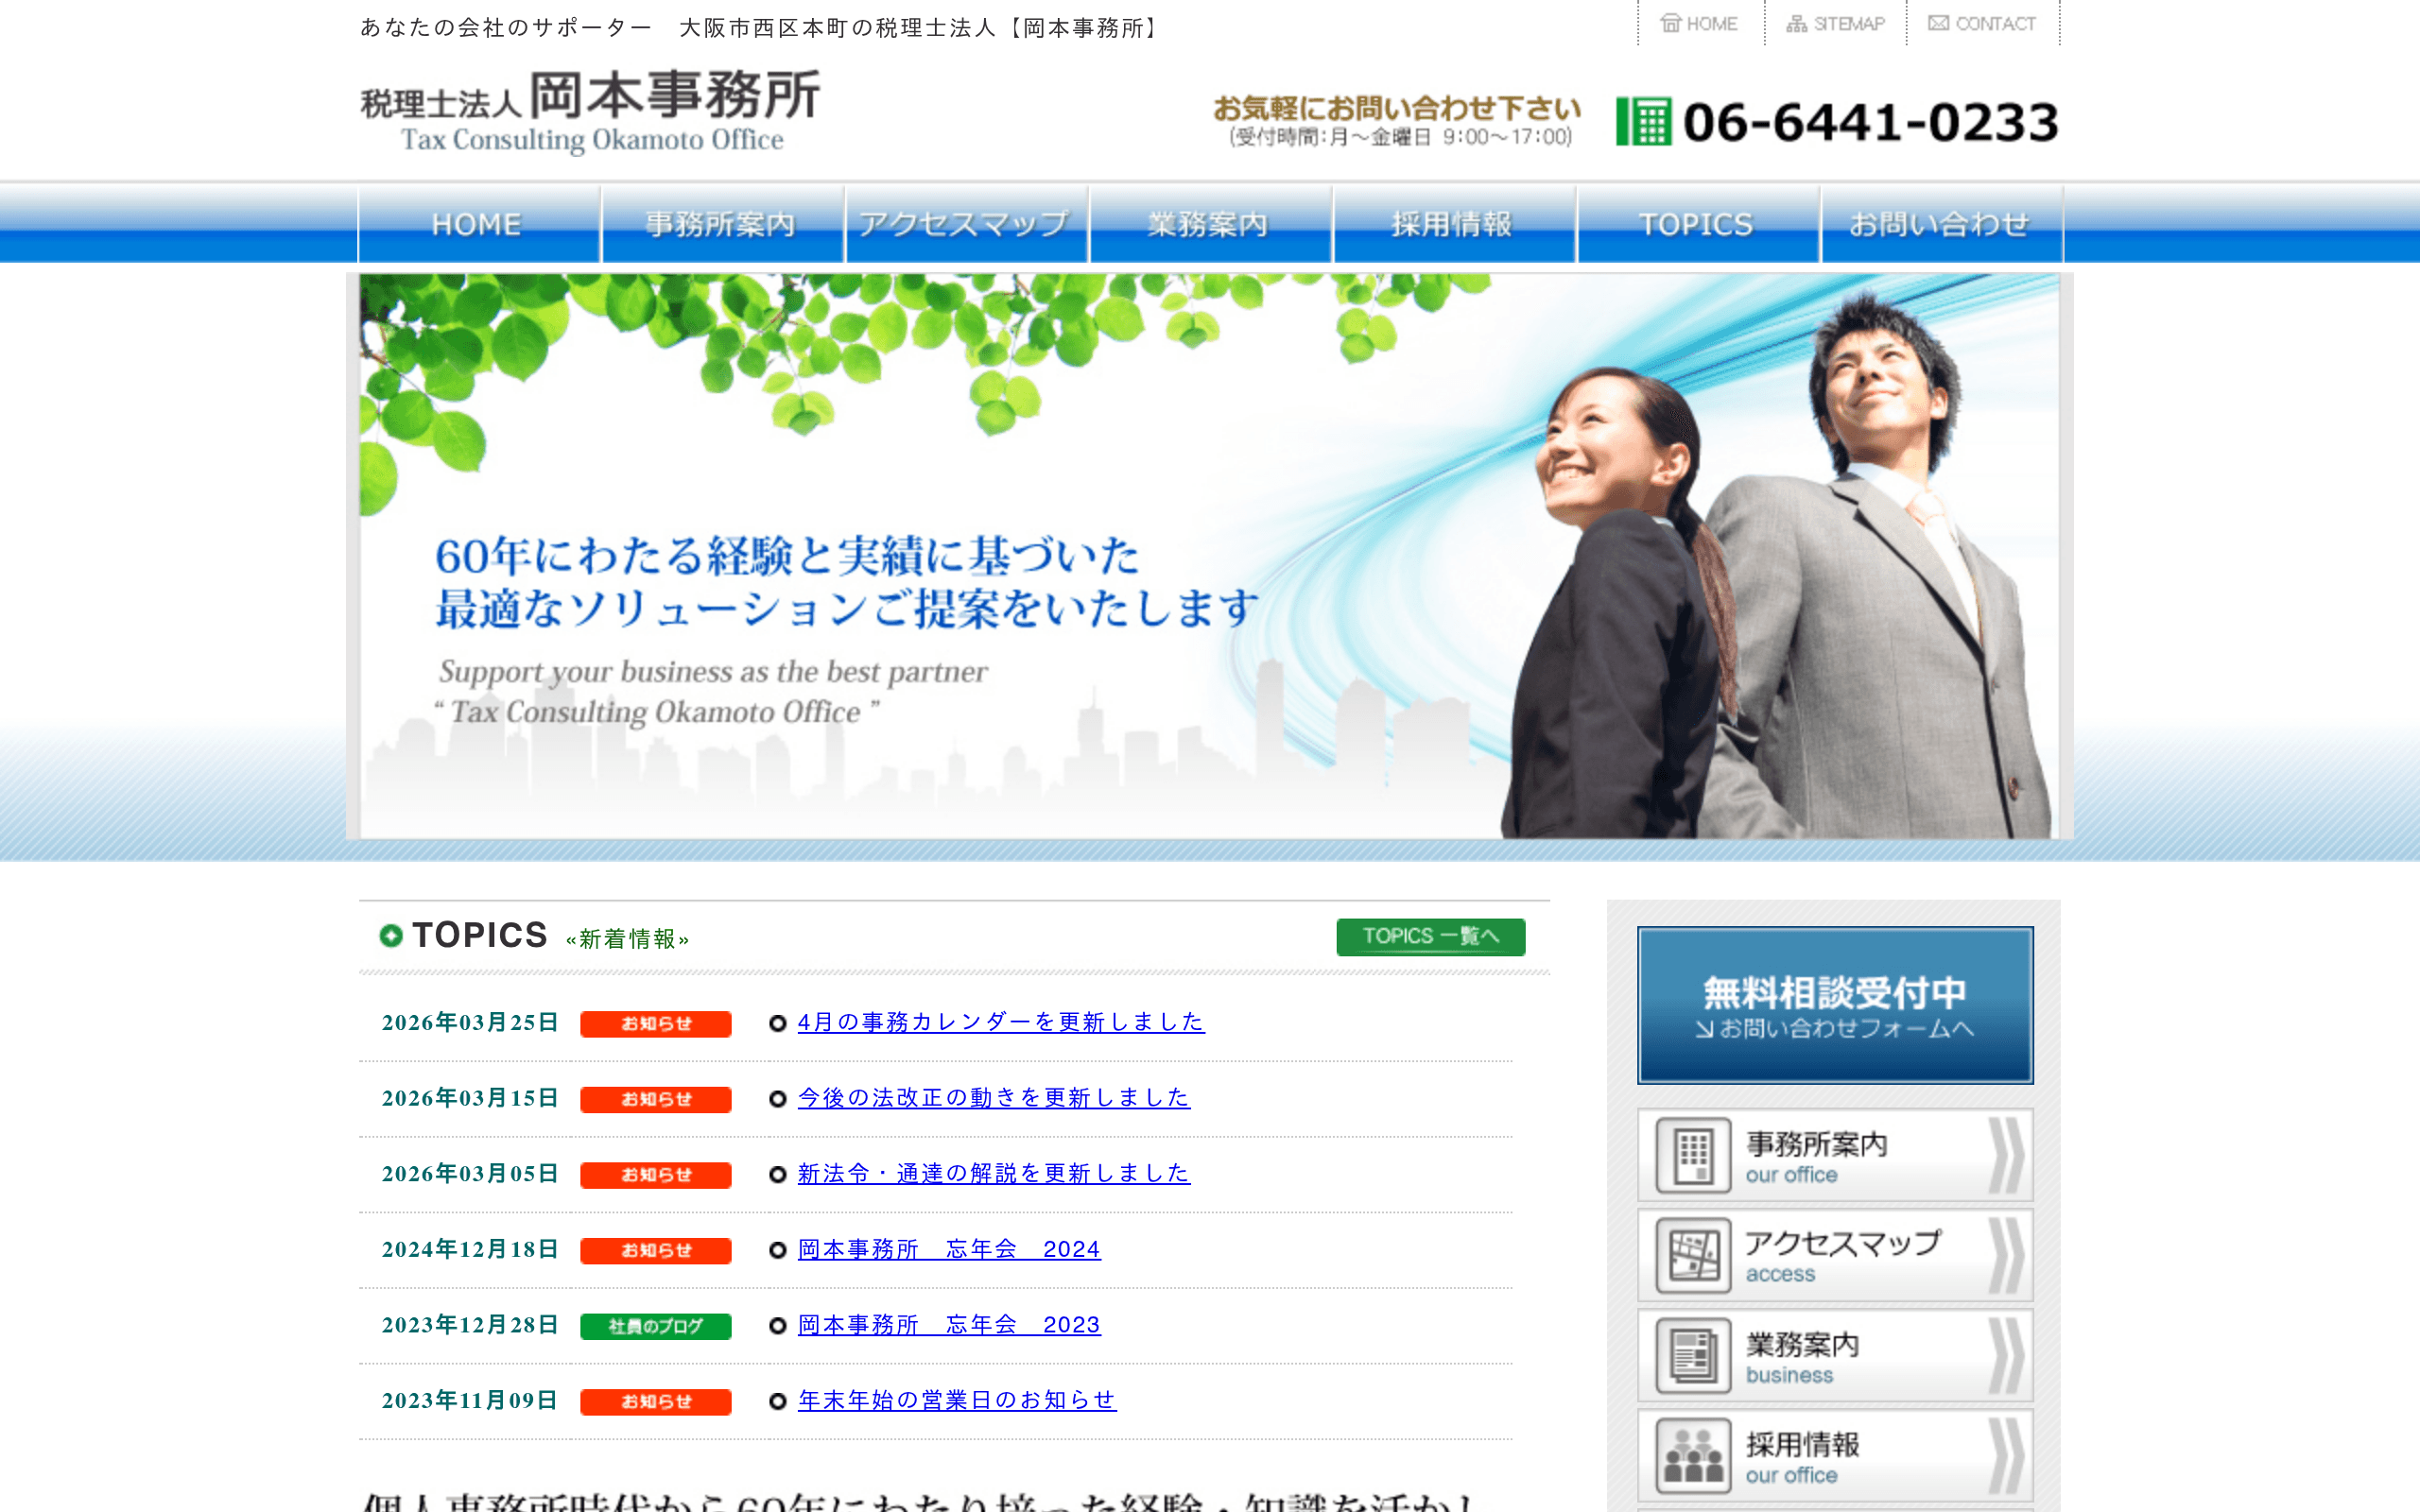The width and height of the screenshot is (2420, 1512).
Task: Click the 社員のブログ green label badge
Action: [655, 1326]
